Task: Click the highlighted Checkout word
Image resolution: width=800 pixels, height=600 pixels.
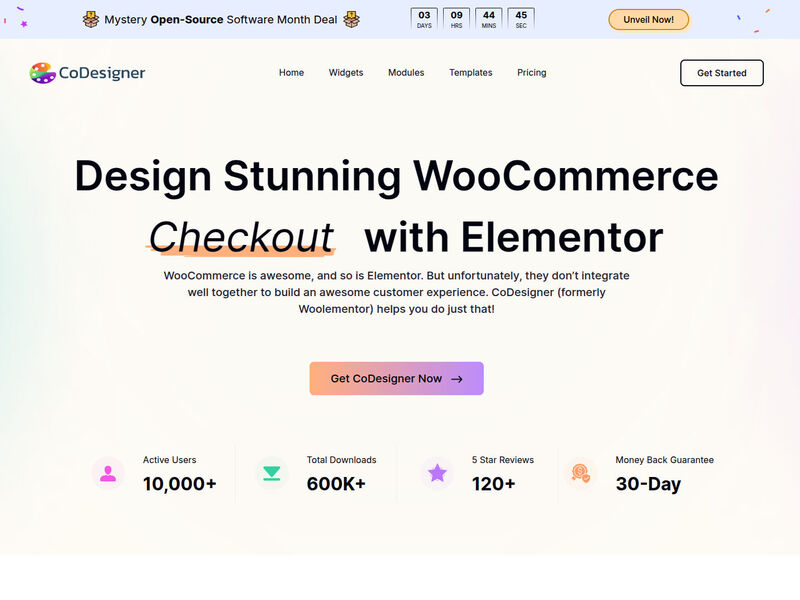Action: 241,237
